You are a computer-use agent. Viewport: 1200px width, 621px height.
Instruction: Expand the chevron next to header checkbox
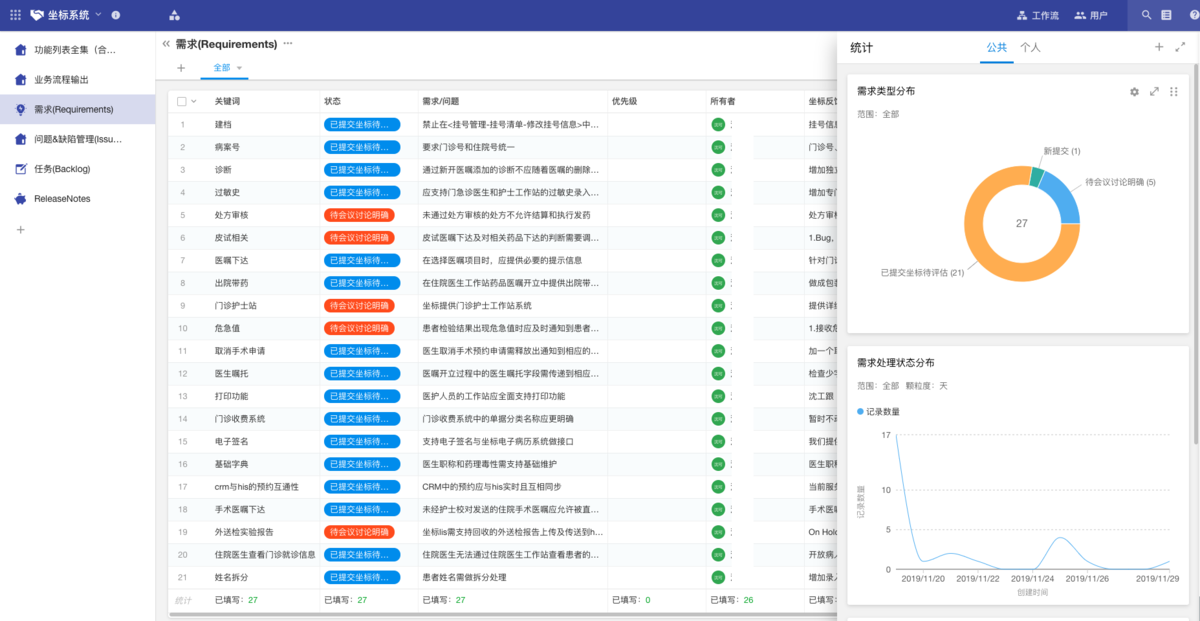[x=194, y=101]
